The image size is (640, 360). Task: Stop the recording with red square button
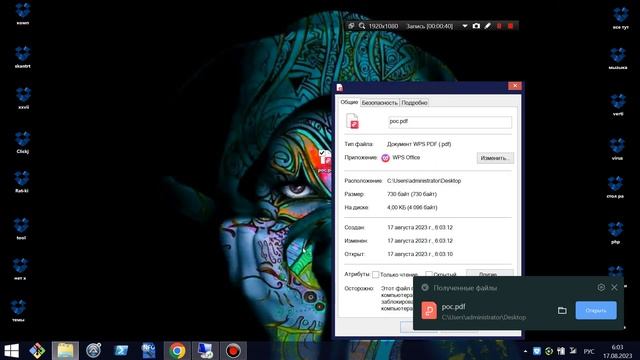coord(510,26)
